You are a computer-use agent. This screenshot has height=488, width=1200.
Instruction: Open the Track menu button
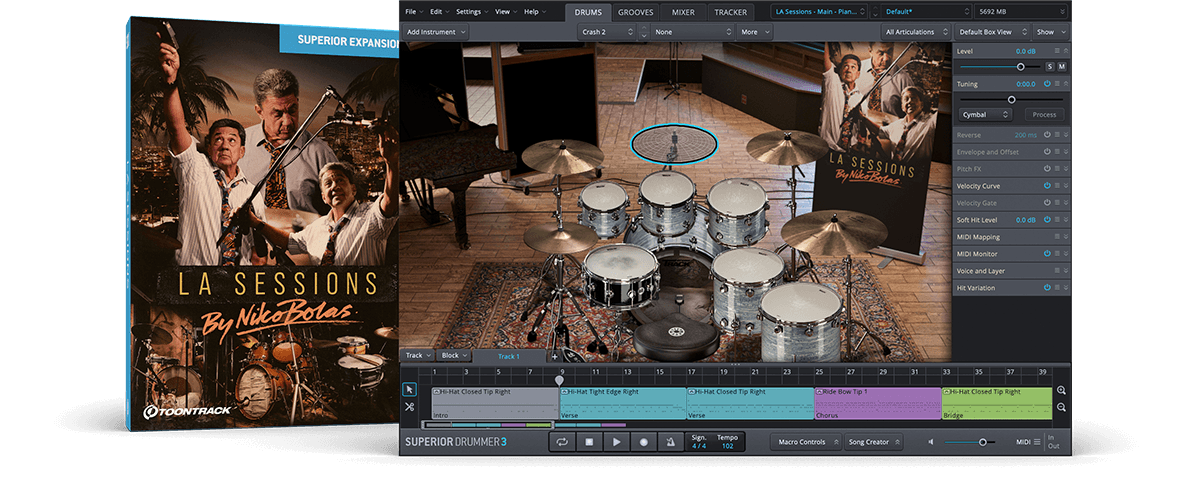(x=418, y=356)
